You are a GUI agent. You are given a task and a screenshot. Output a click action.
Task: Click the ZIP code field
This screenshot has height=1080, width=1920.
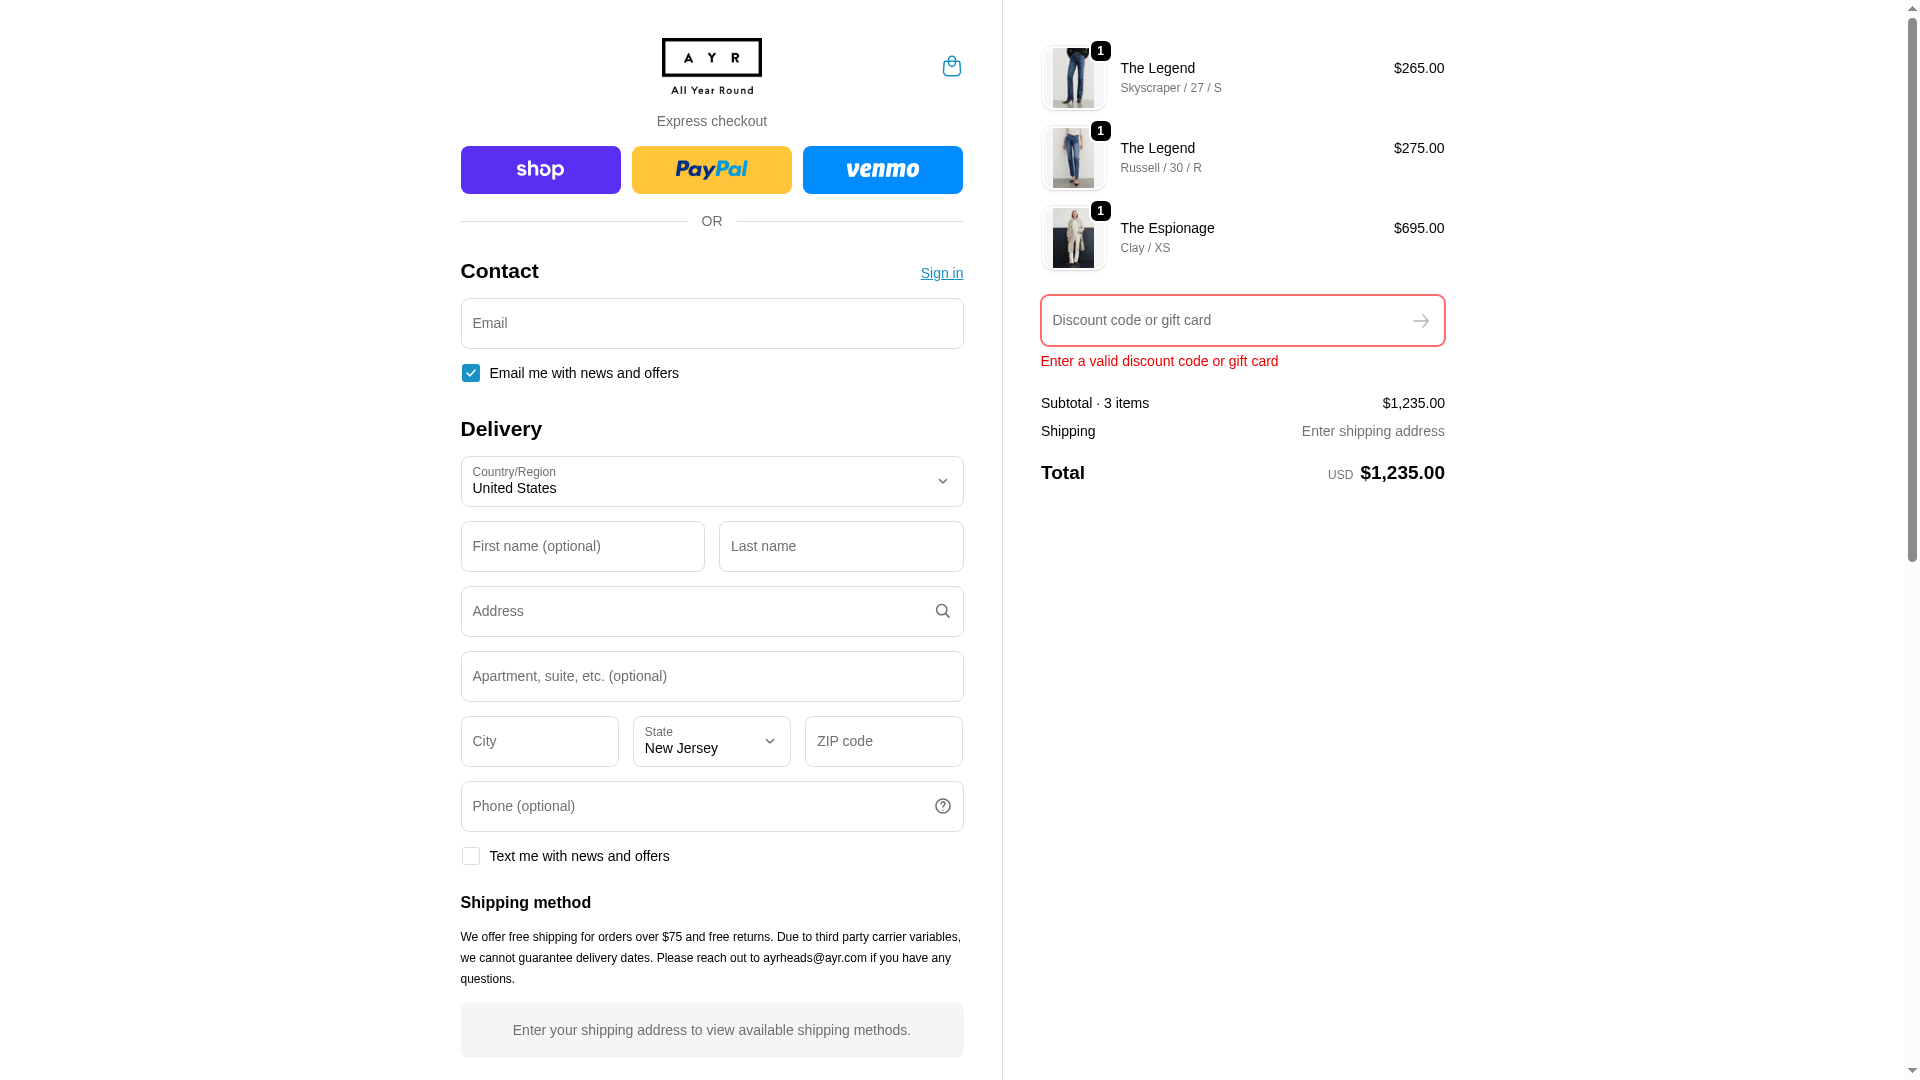click(x=883, y=741)
